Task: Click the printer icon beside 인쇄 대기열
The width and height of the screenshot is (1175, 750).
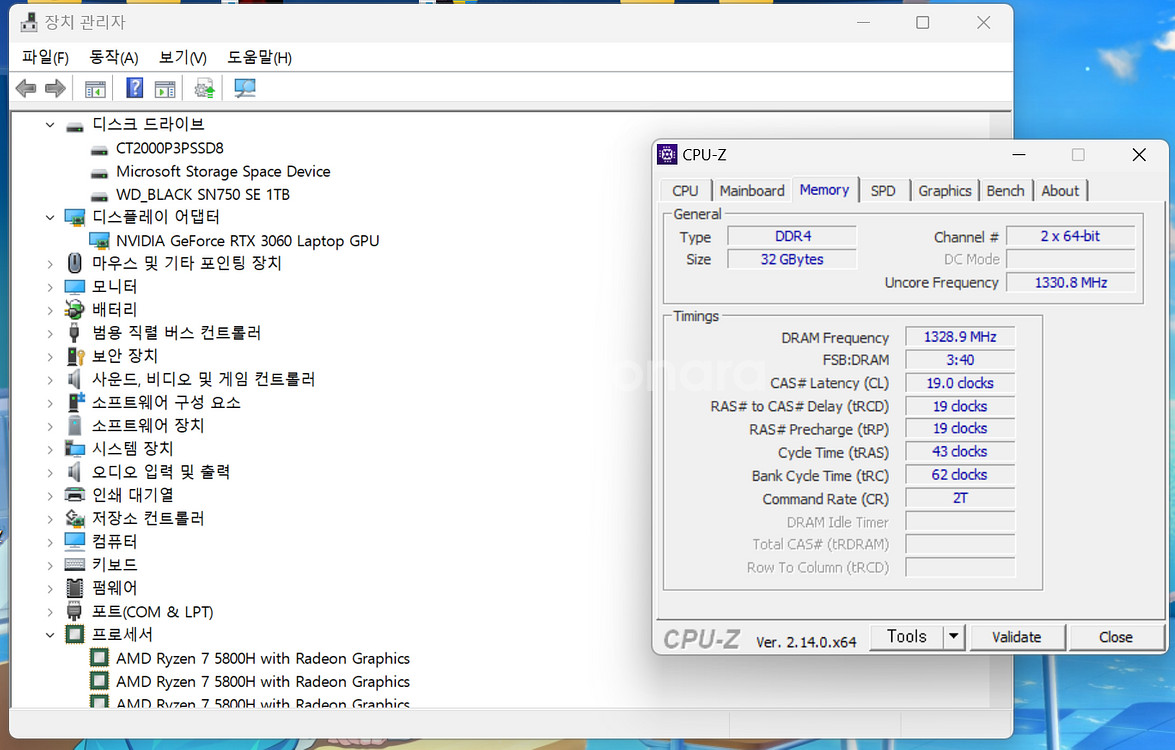Action: (x=75, y=495)
